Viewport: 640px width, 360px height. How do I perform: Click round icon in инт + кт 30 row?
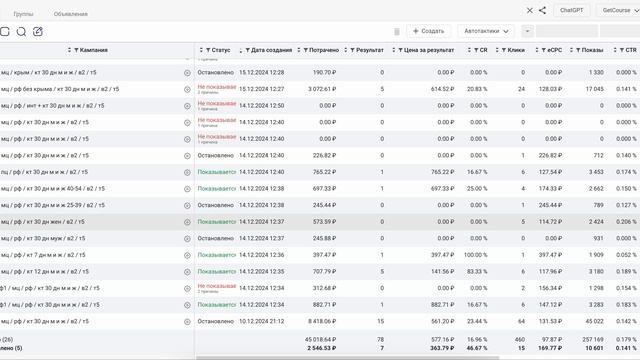click(x=187, y=106)
